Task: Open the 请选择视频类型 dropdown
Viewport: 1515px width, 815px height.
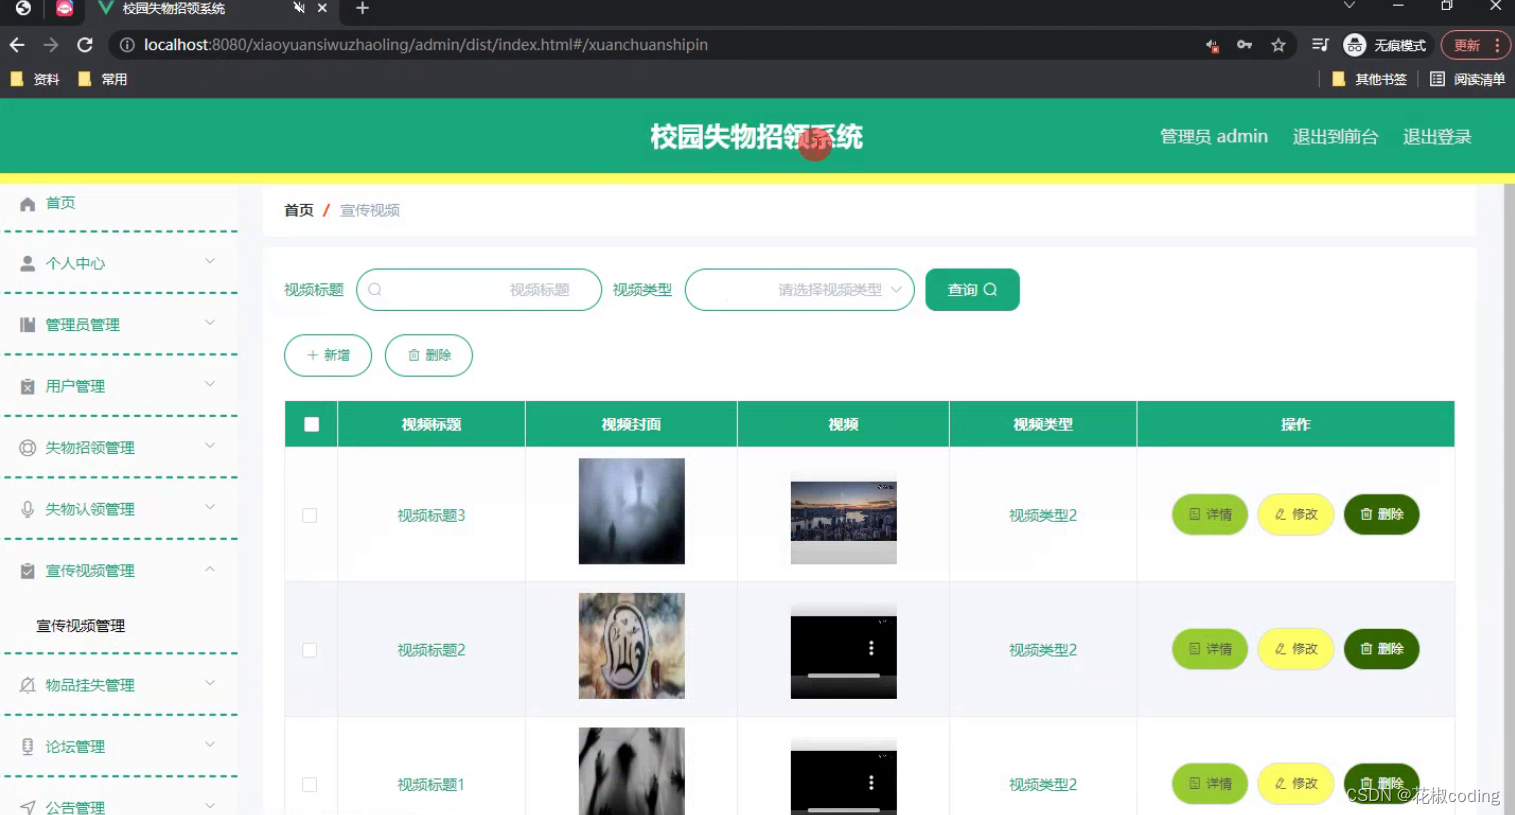Action: point(799,289)
